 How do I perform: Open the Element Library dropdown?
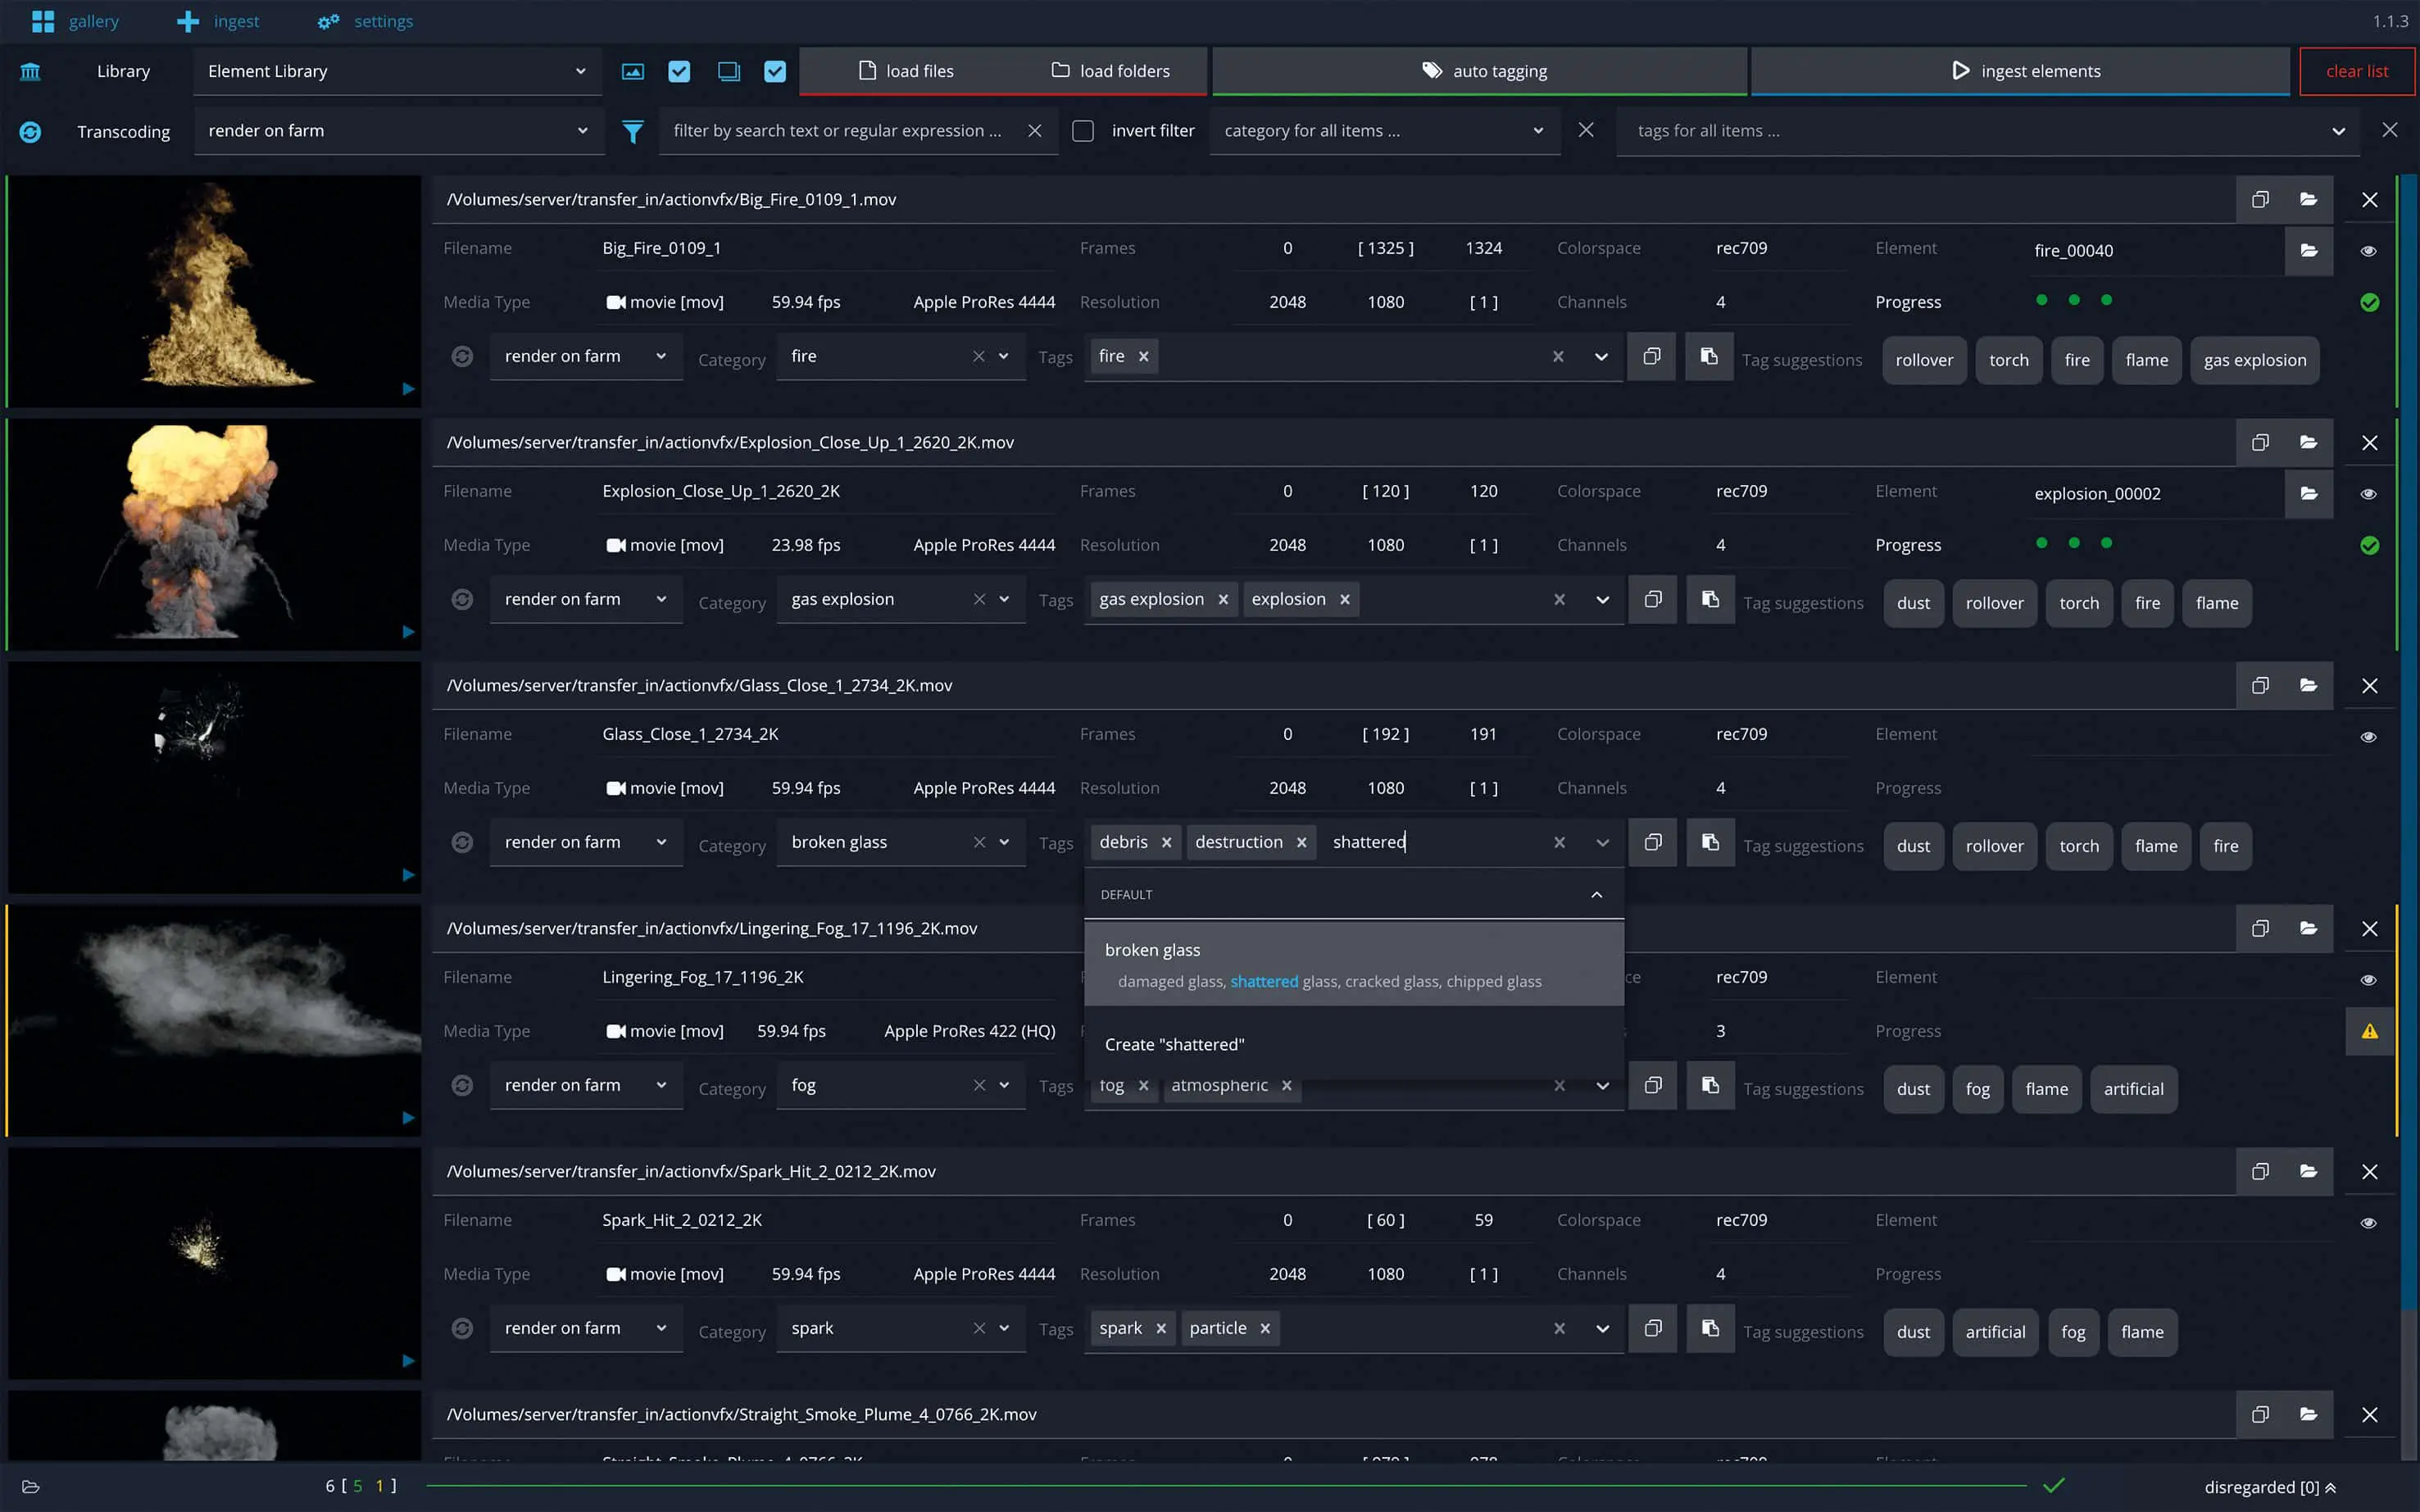397,71
